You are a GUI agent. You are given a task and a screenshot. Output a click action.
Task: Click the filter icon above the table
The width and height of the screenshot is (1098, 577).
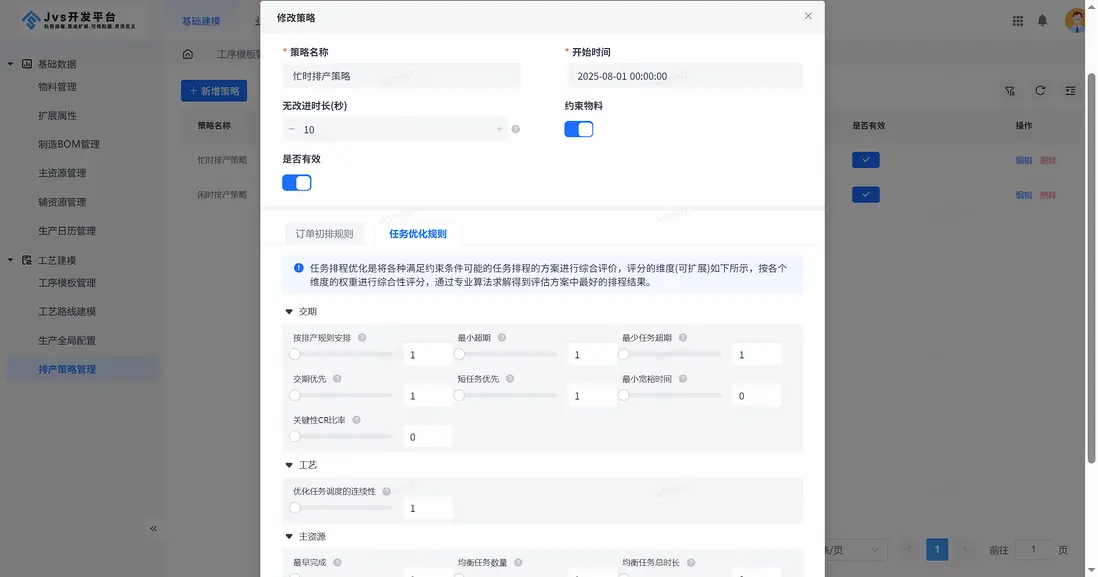pos(1010,90)
